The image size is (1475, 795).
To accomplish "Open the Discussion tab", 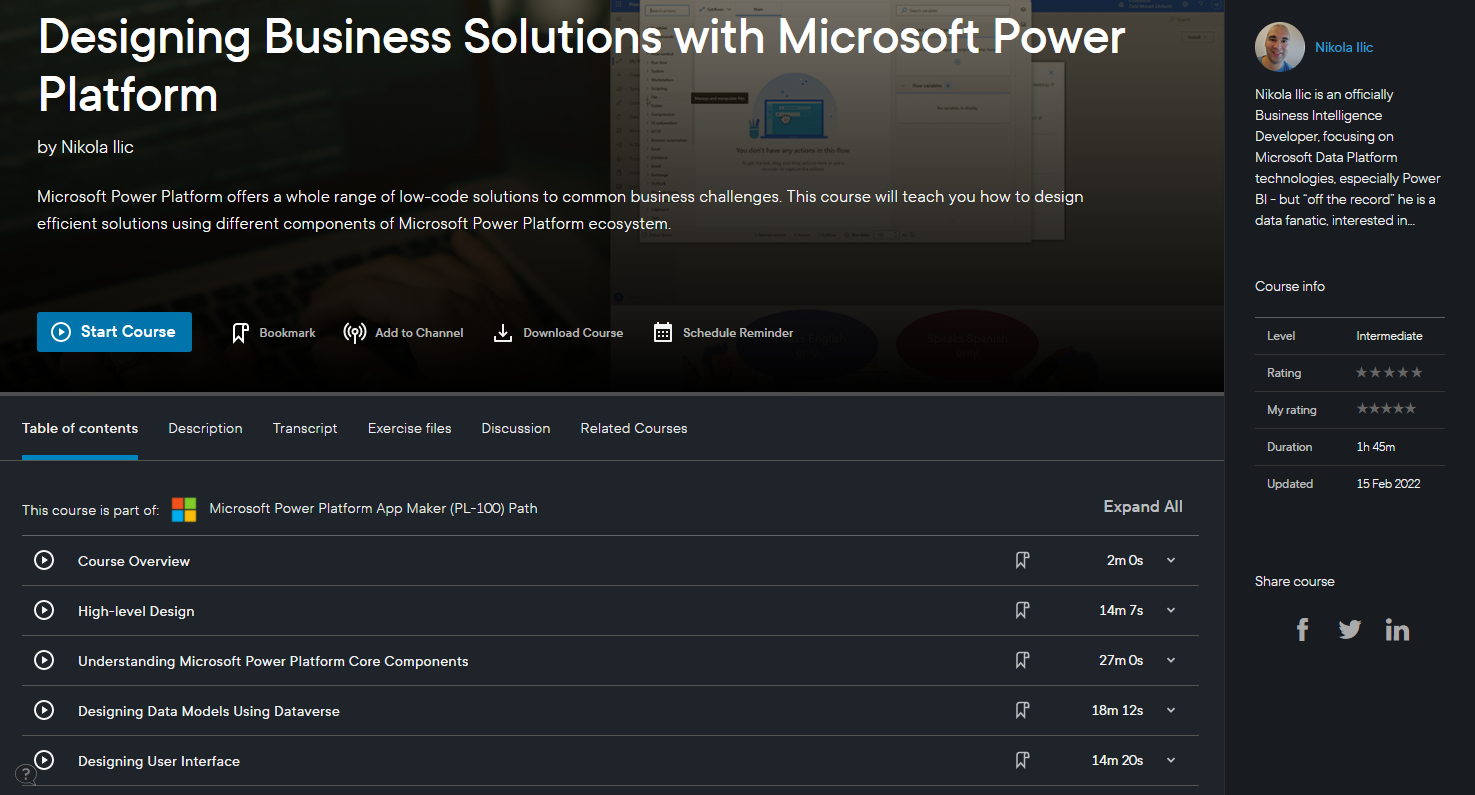I will point(516,428).
